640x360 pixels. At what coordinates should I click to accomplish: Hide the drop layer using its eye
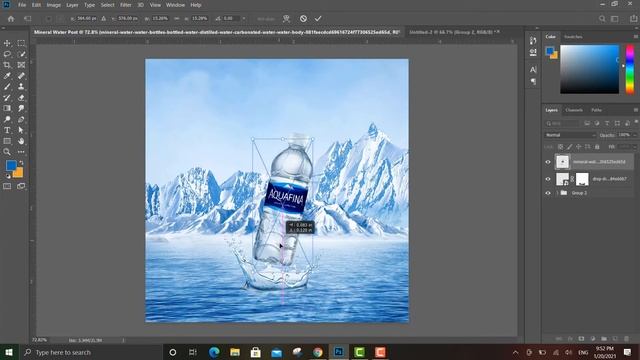point(548,179)
